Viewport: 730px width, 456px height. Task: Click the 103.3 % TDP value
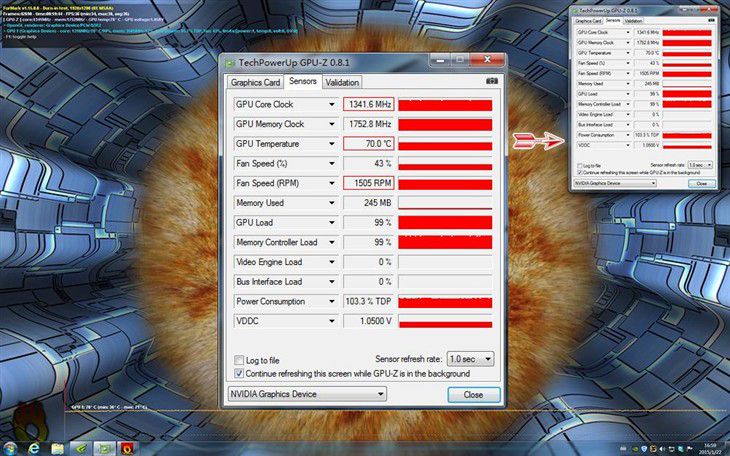(x=369, y=301)
